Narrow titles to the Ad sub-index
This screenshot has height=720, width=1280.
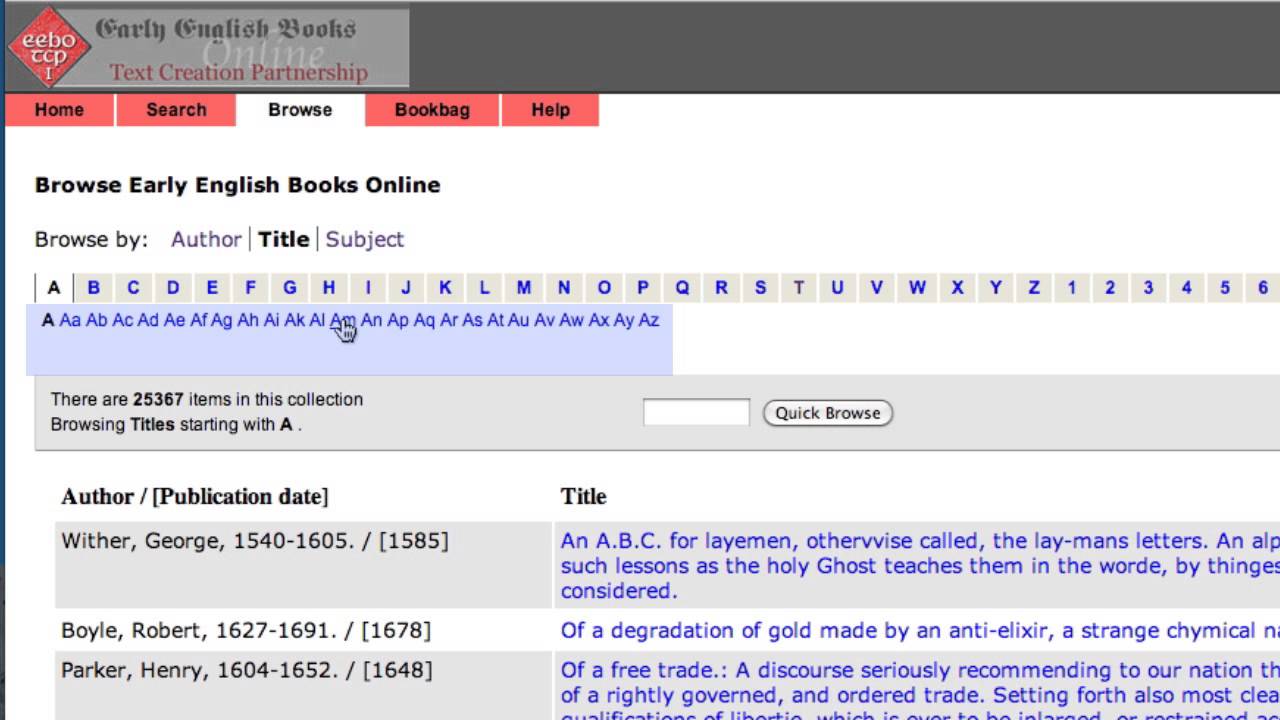click(x=148, y=320)
